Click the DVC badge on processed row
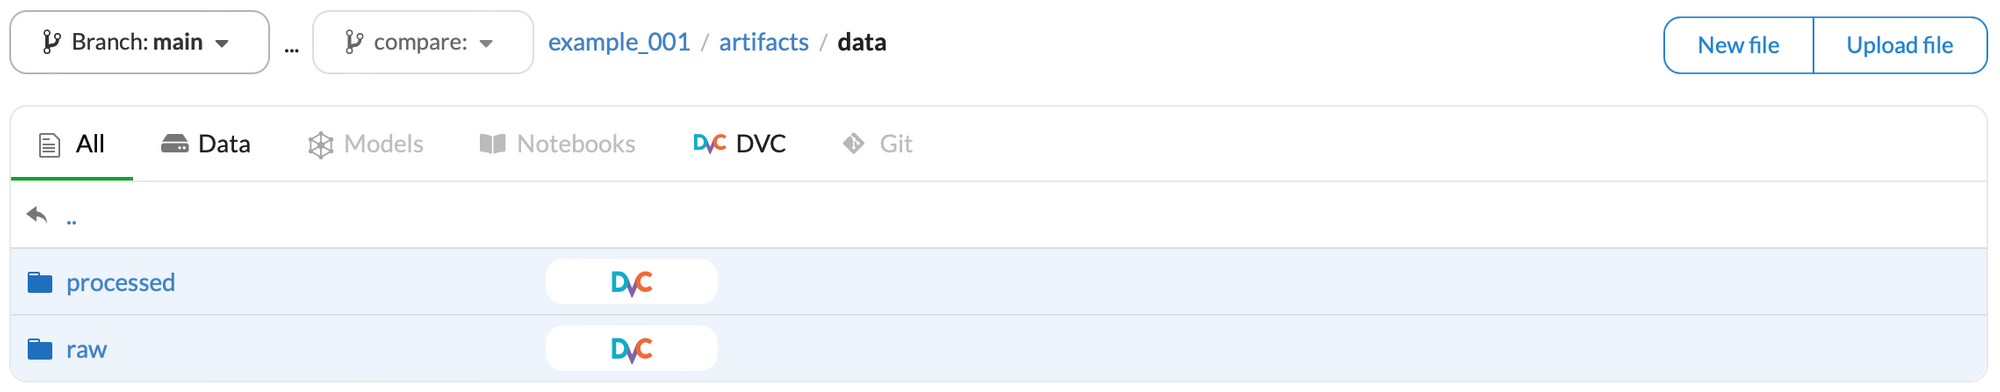This screenshot has height=392, width=2000. coord(631,282)
